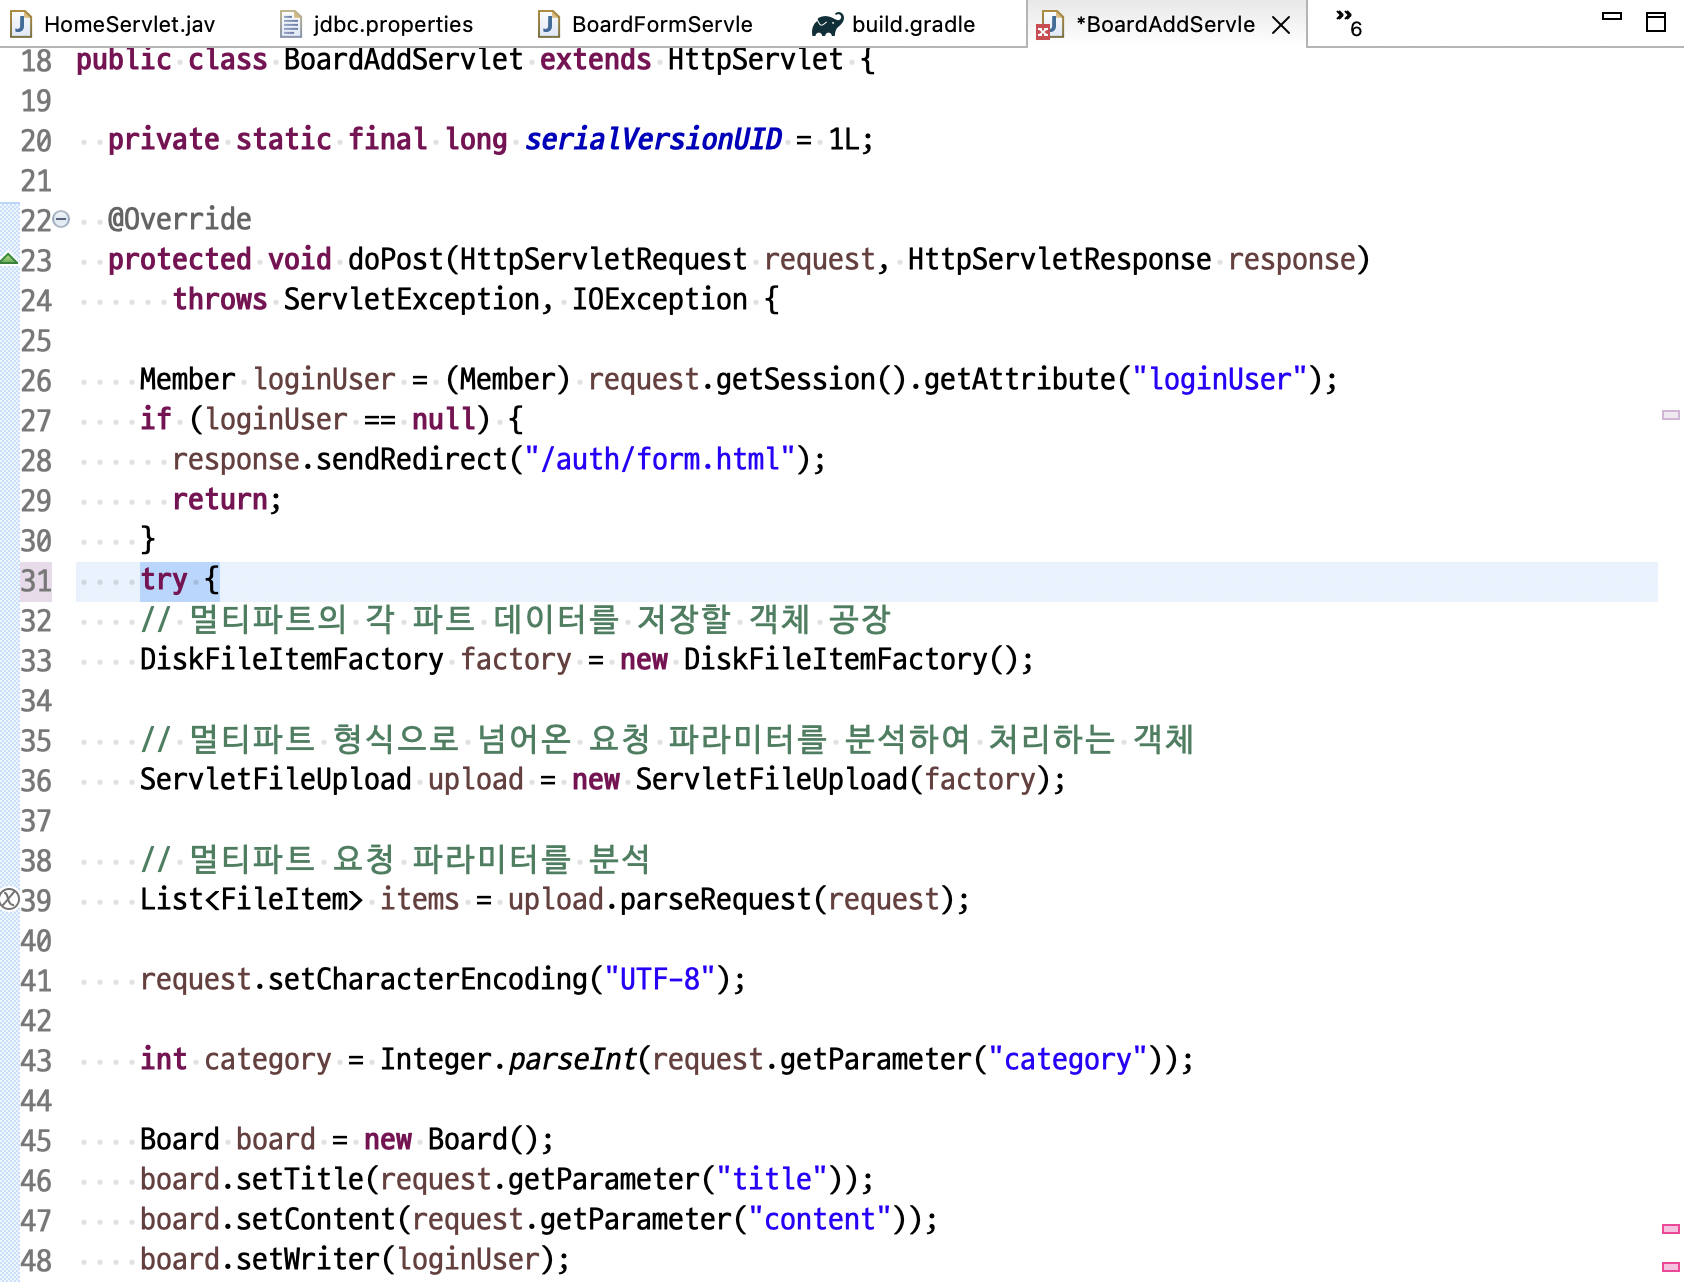Click line number 18 in the gutter
The height and width of the screenshot is (1282, 1684).
pos(36,61)
